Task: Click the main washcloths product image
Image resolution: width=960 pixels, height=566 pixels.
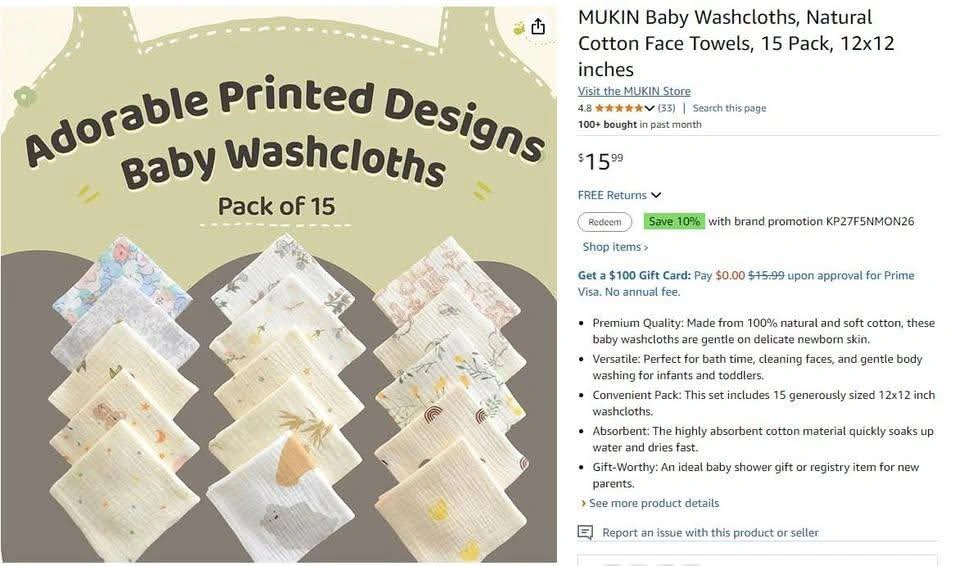Action: (279, 284)
